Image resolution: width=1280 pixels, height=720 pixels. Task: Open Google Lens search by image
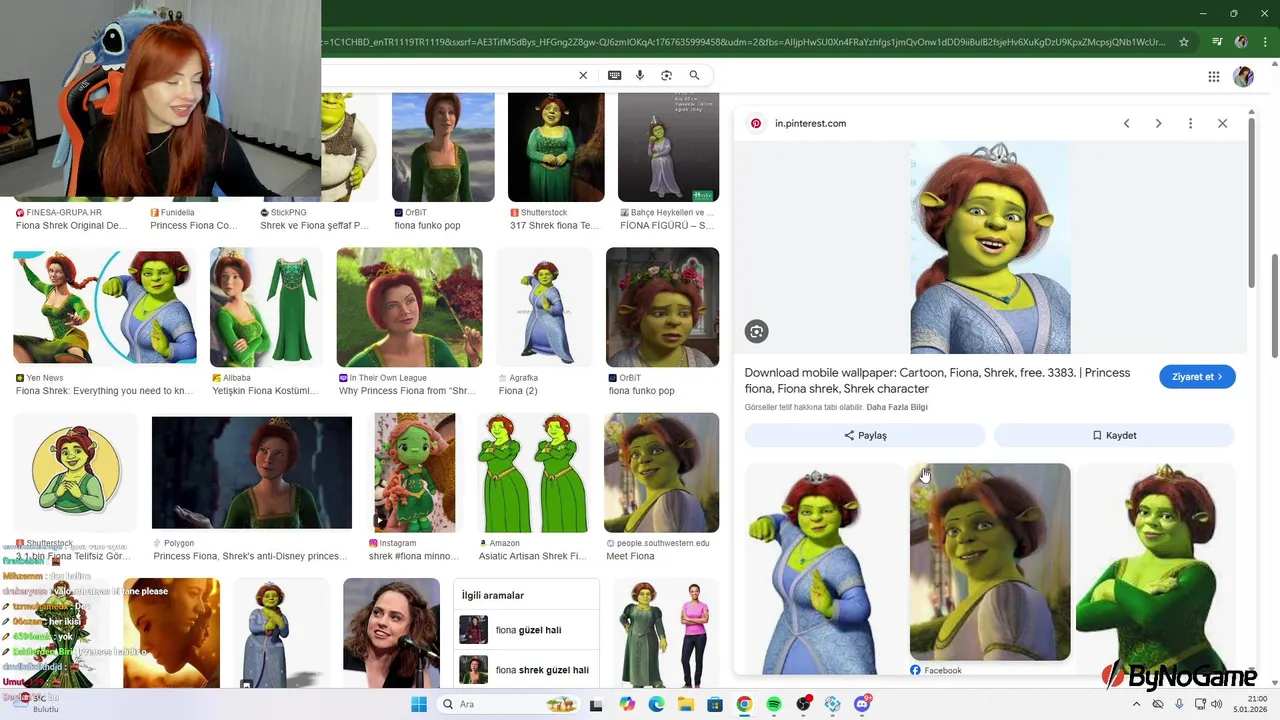(x=667, y=75)
